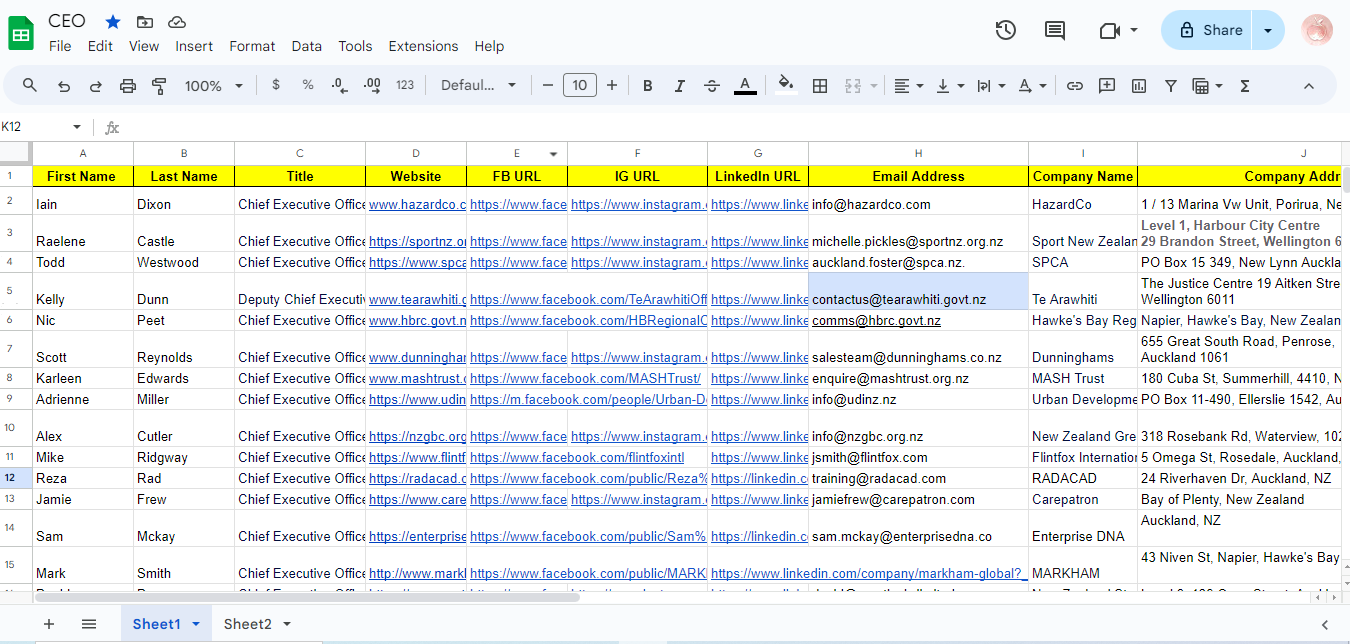The image size is (1350, 644).
Task: Click the Name box showing K12
Action: coord(42,127)
